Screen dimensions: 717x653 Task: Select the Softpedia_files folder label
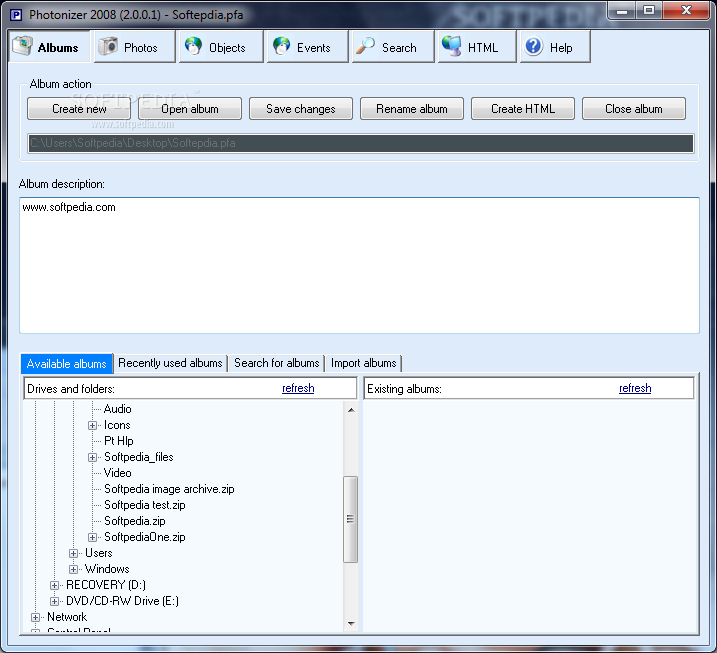coord(139,457)
